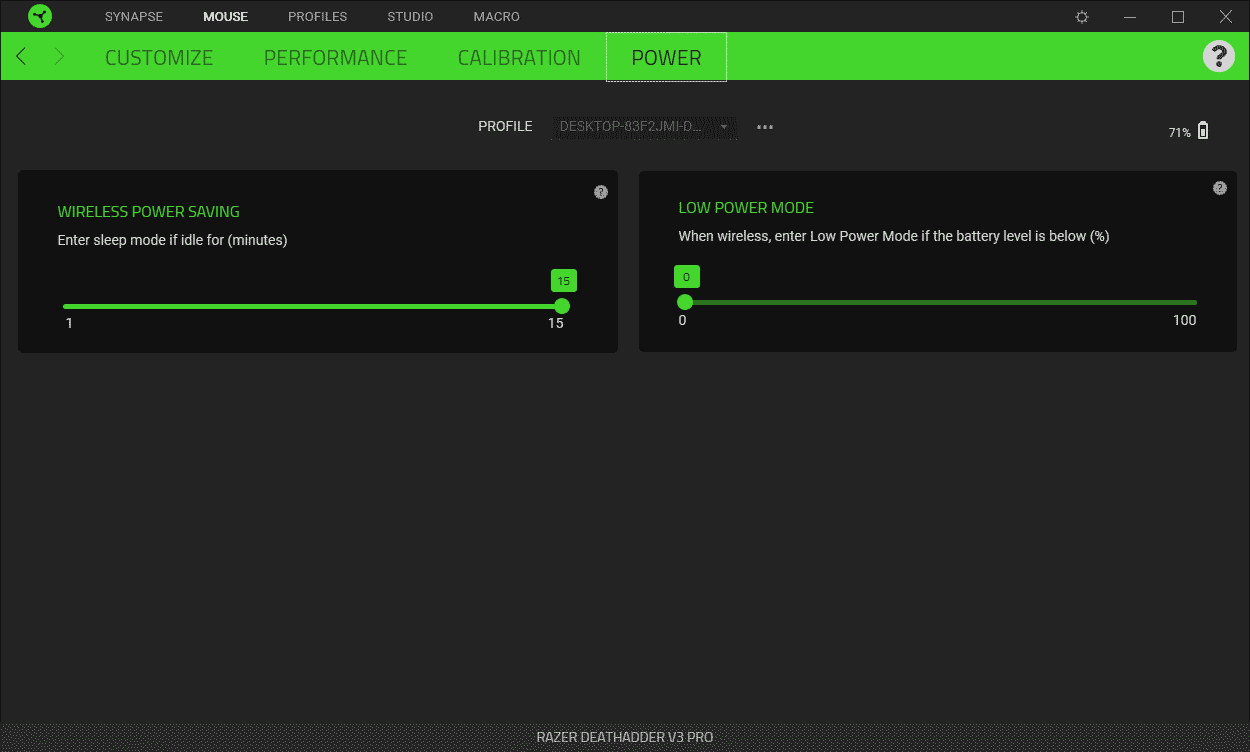Click the battery level icon
The height and width of the screenshot is (752, 1250).
click(x=1203, y=130)
